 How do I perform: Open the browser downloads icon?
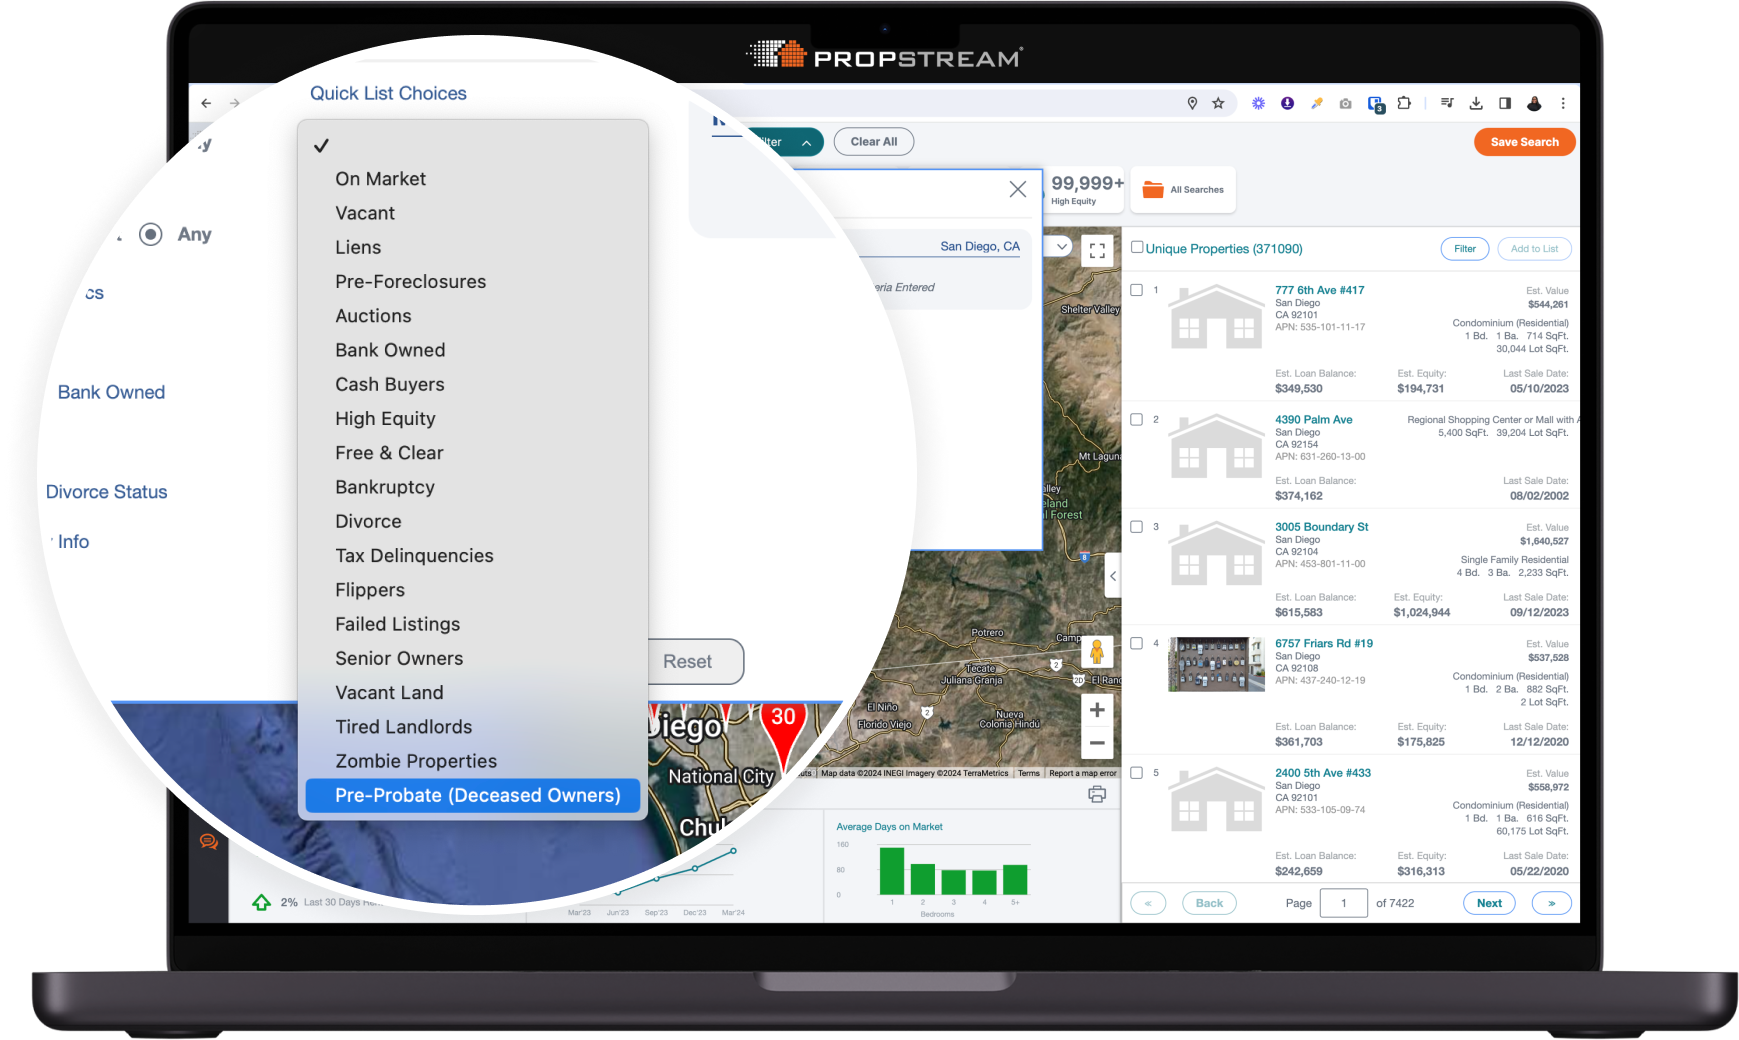coord(1475,103)
